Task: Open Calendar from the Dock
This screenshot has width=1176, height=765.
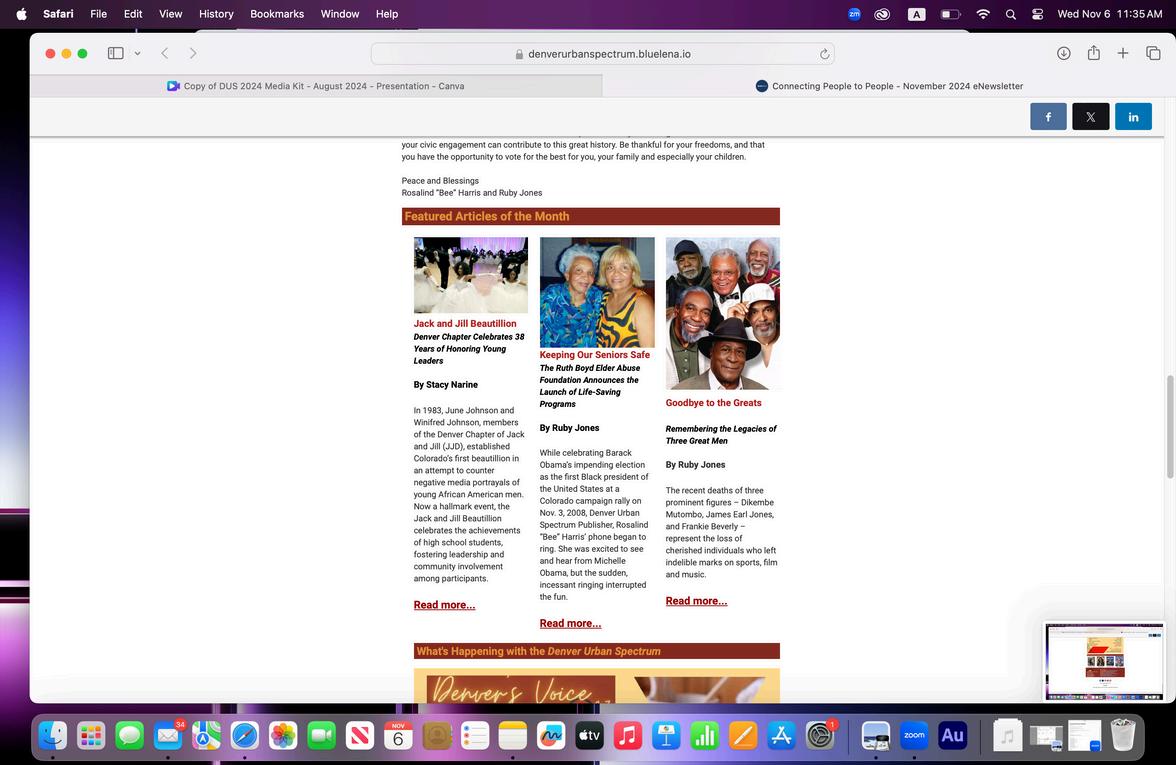Action: click(x=398, y=736)
